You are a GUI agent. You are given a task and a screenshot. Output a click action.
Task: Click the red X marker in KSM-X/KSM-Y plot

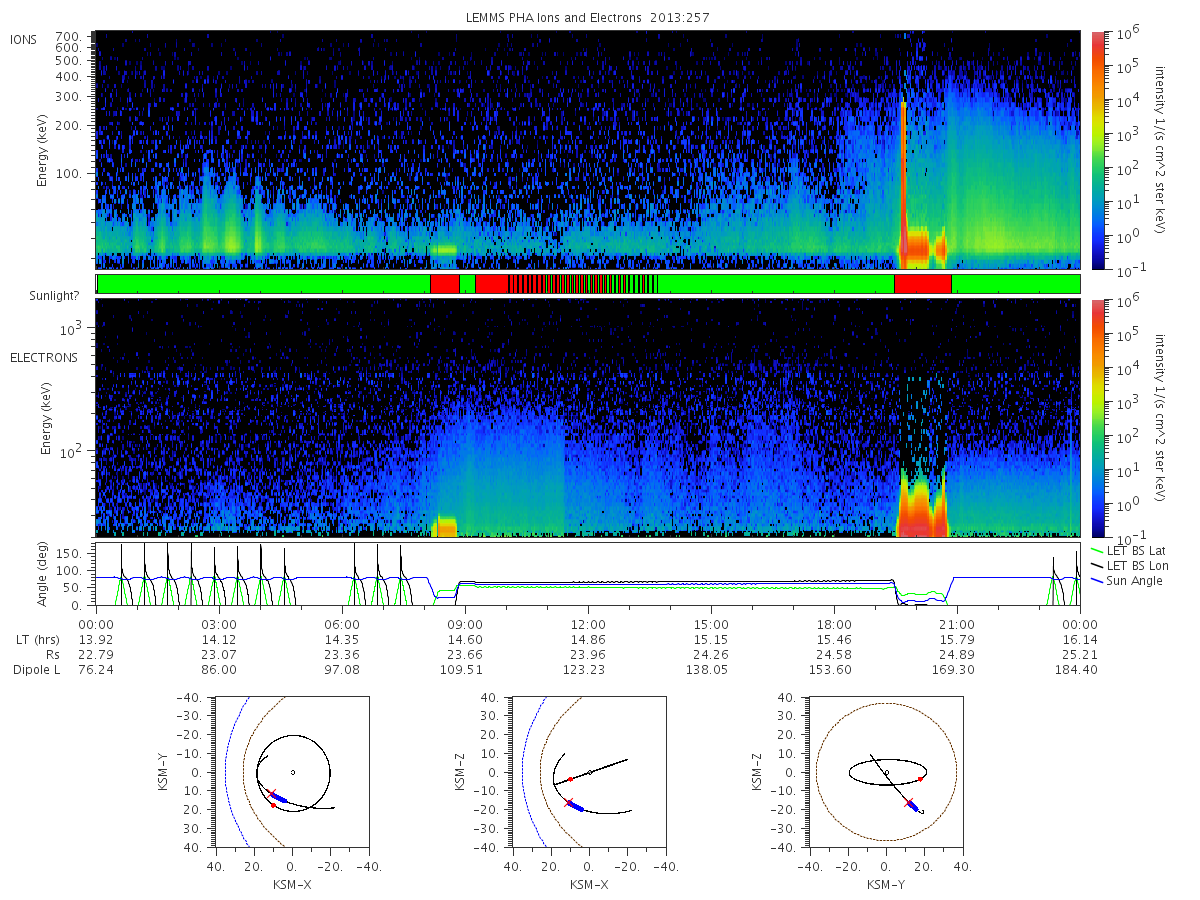coord(271,793)
